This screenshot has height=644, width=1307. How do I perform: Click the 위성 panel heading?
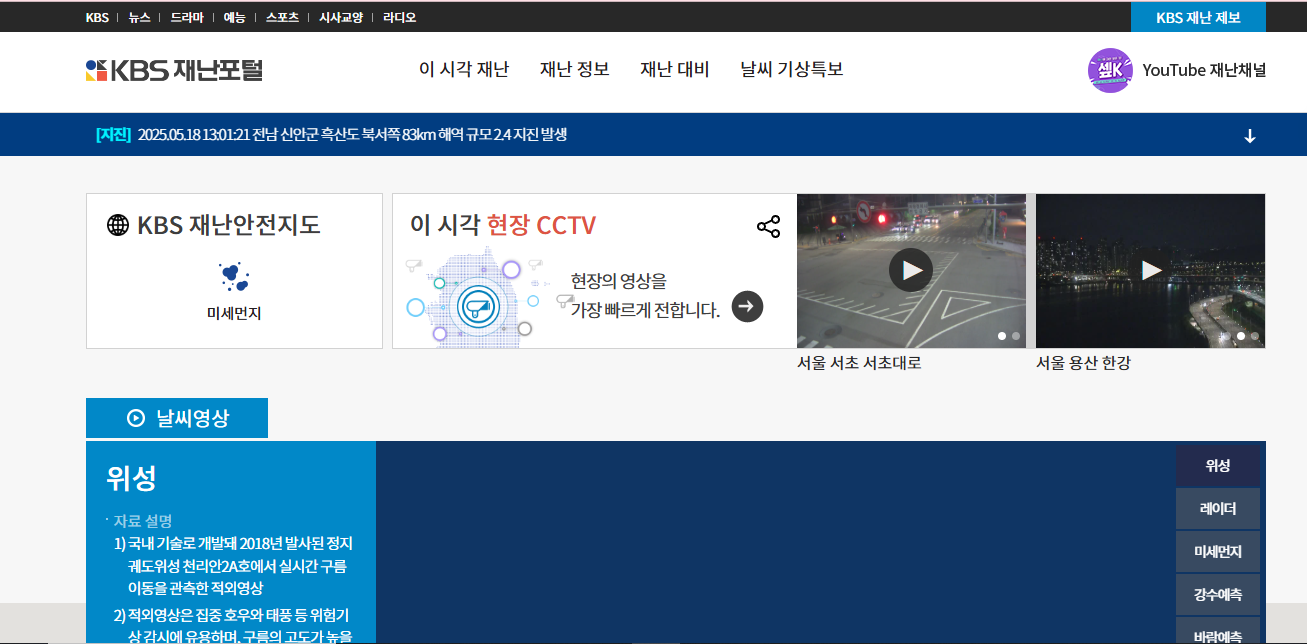coord(131,478)
